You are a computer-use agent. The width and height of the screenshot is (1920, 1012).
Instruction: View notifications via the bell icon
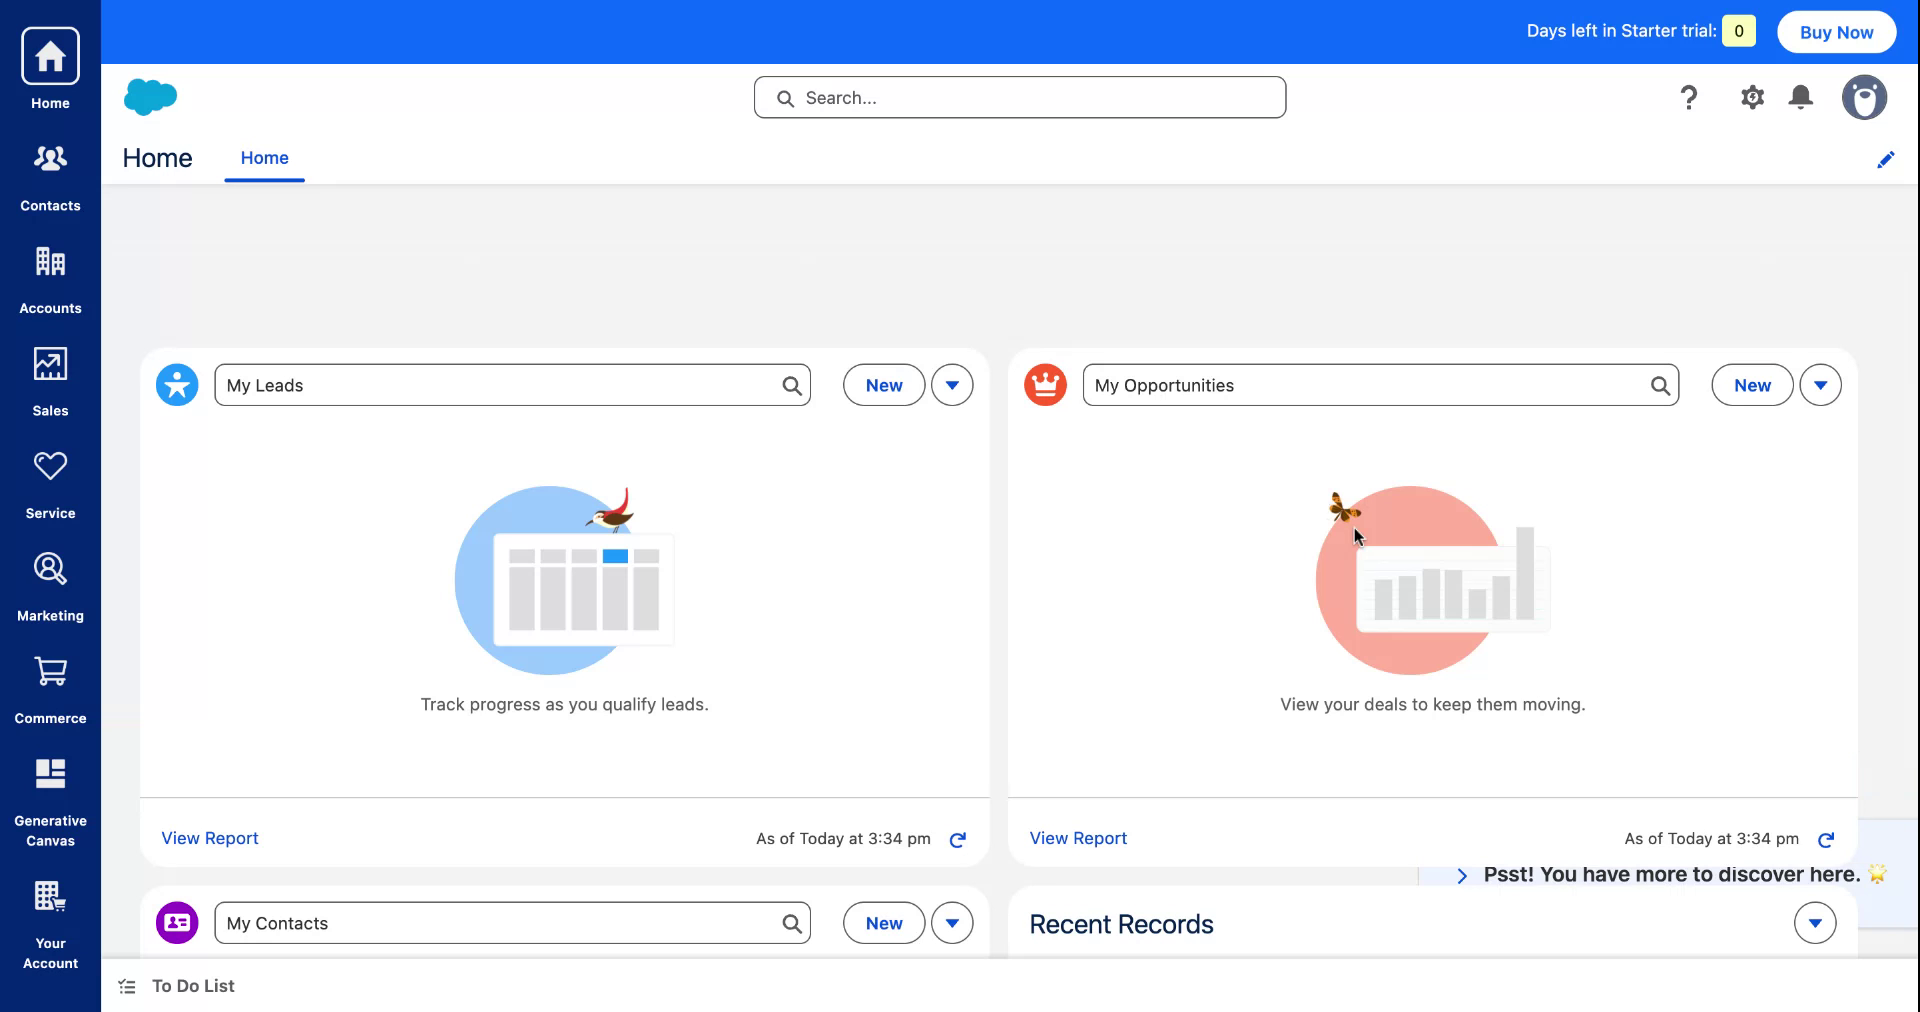coord(1800,97)
